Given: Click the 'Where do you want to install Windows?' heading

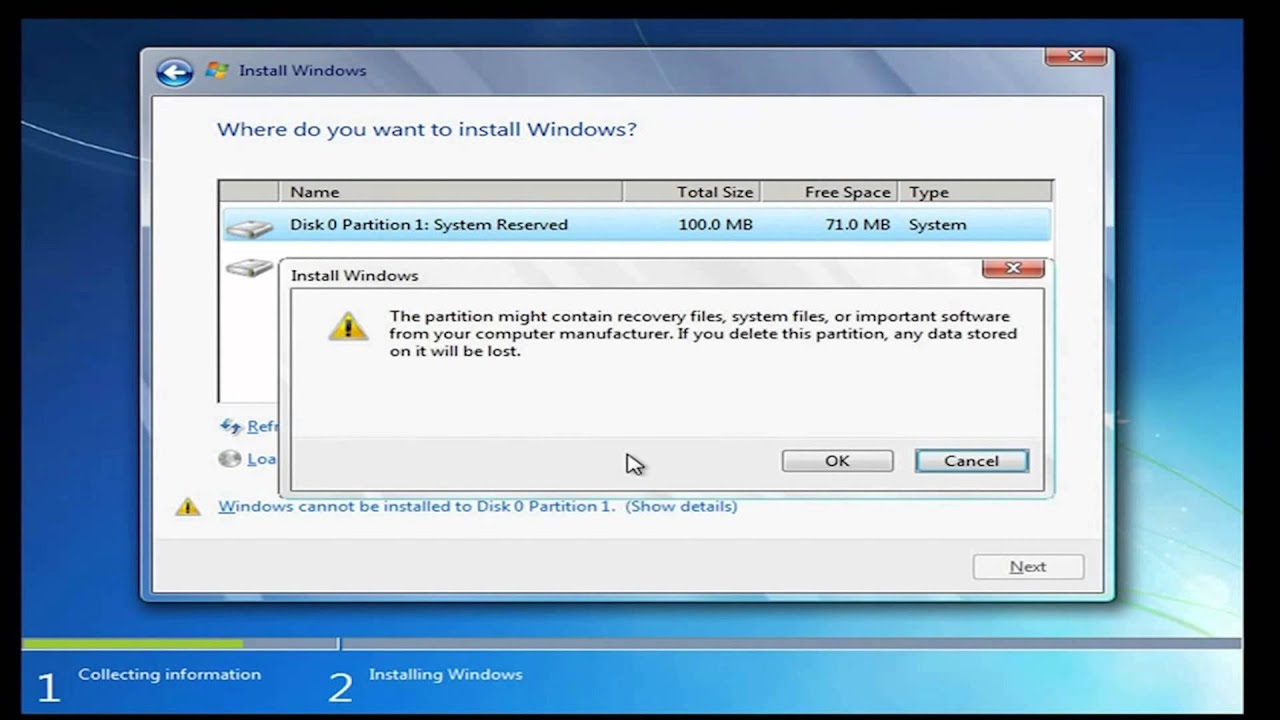Looking at the screenshot, I should 427,130.
